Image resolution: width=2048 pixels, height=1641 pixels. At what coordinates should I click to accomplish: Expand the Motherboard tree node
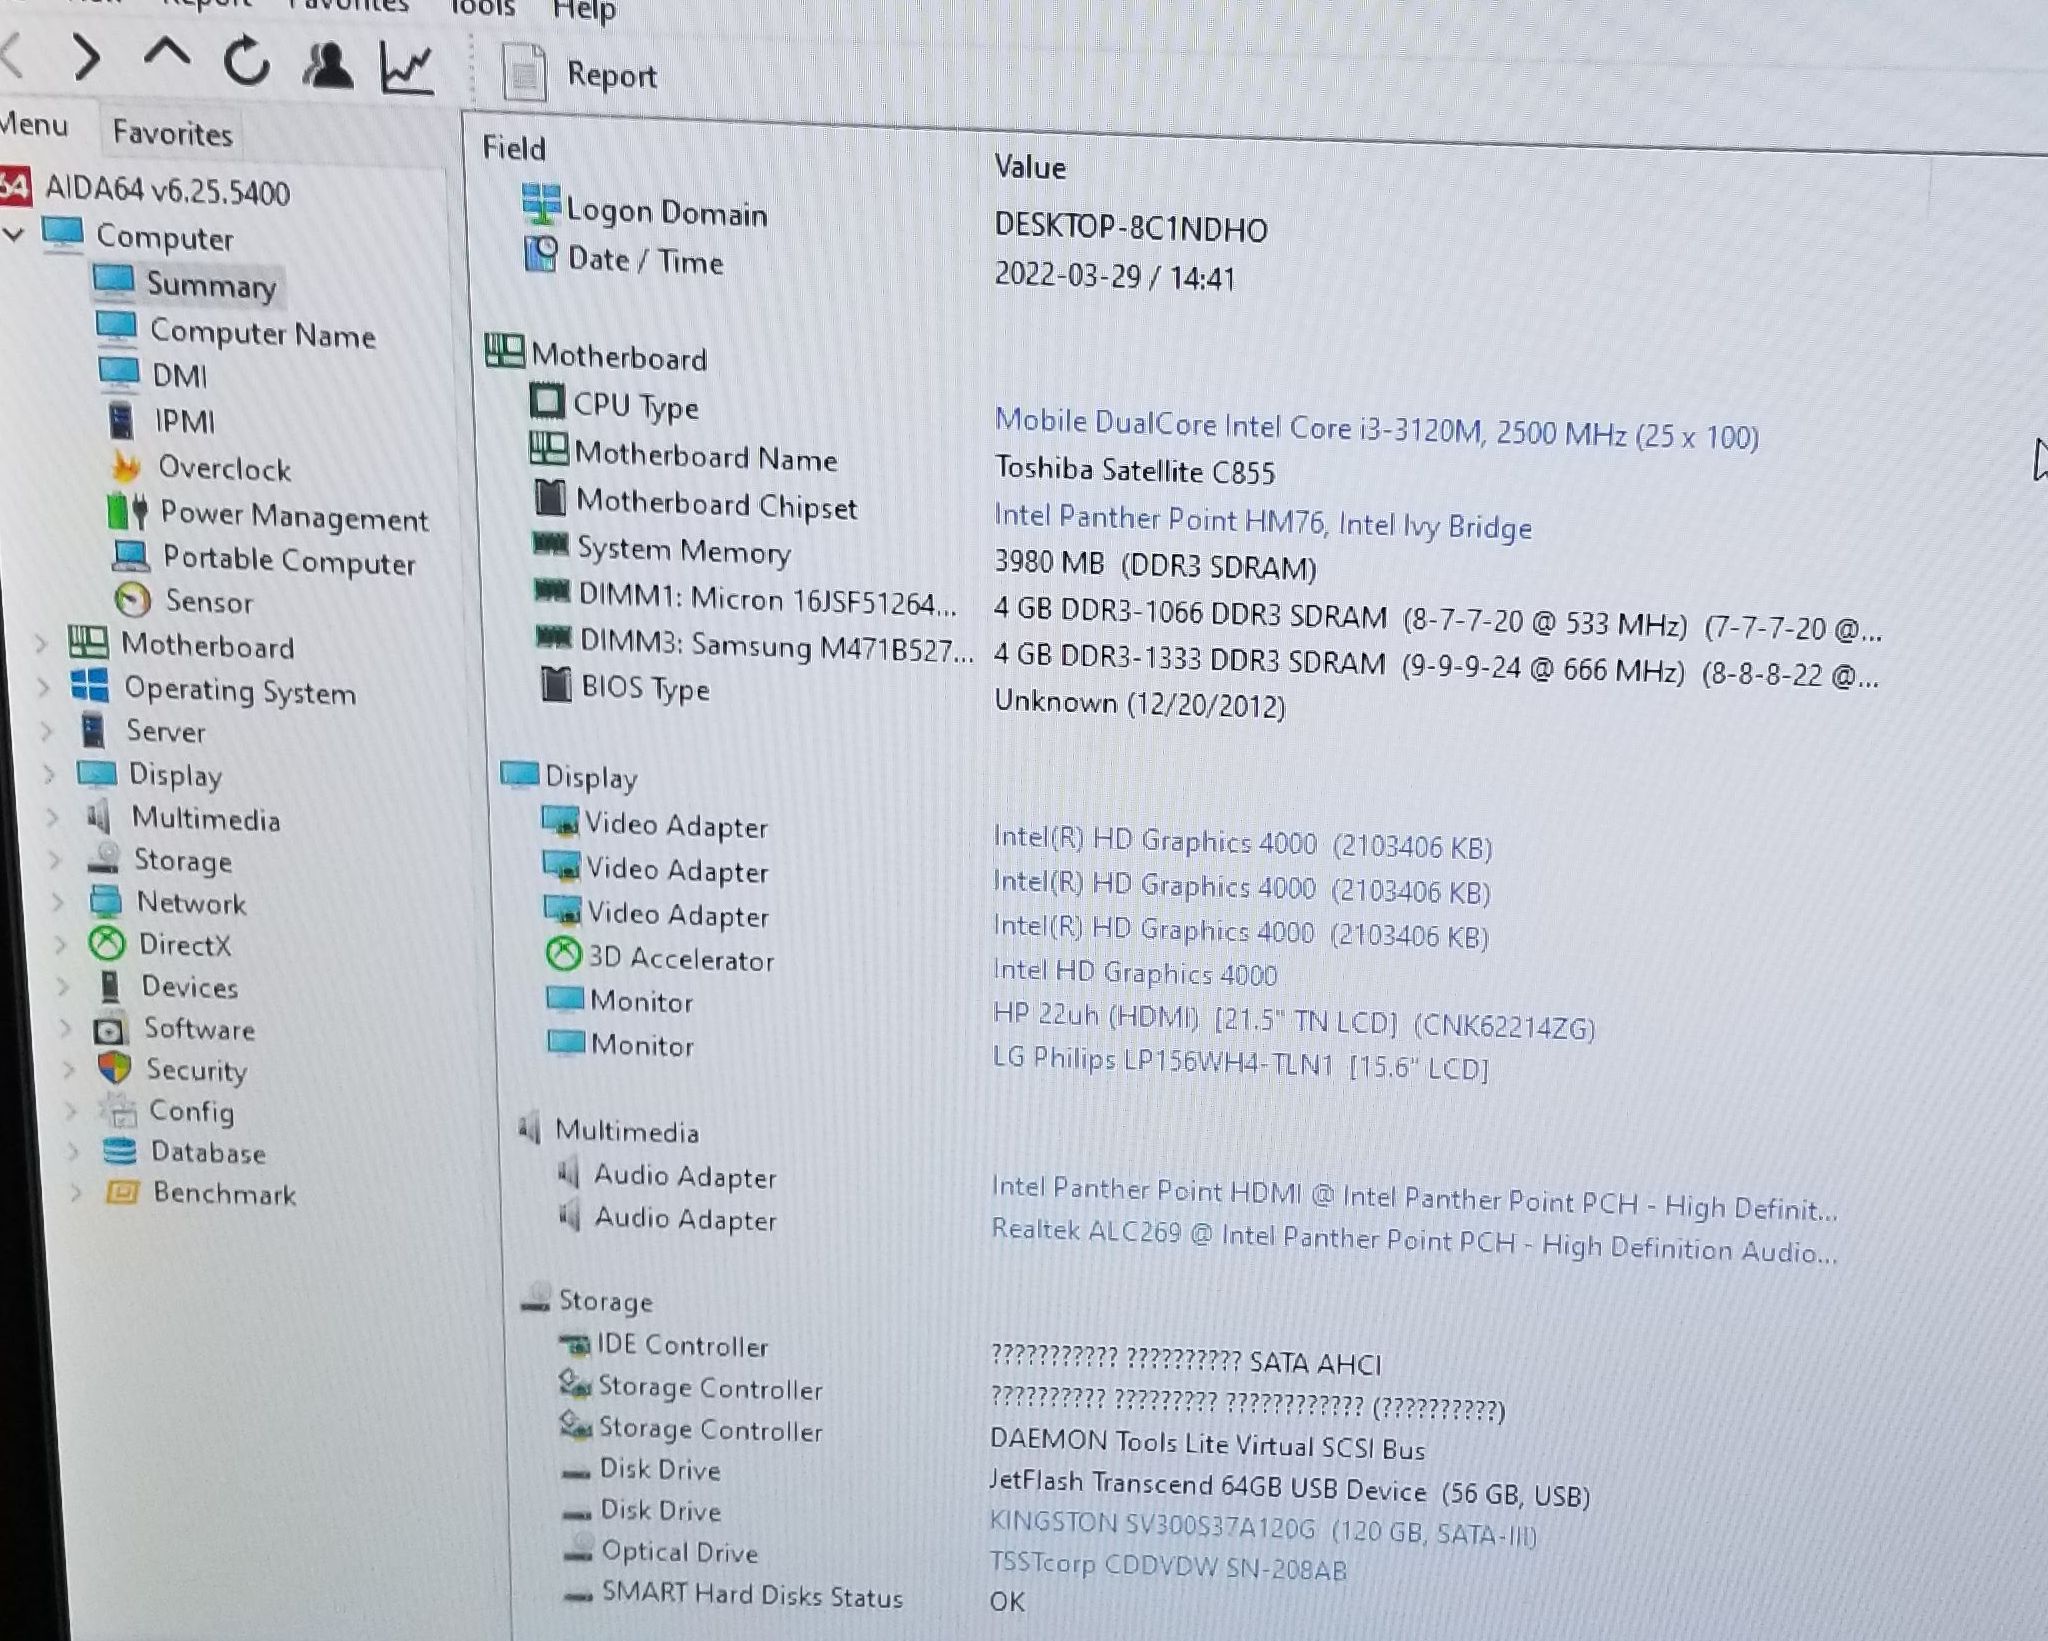point(41,643)
